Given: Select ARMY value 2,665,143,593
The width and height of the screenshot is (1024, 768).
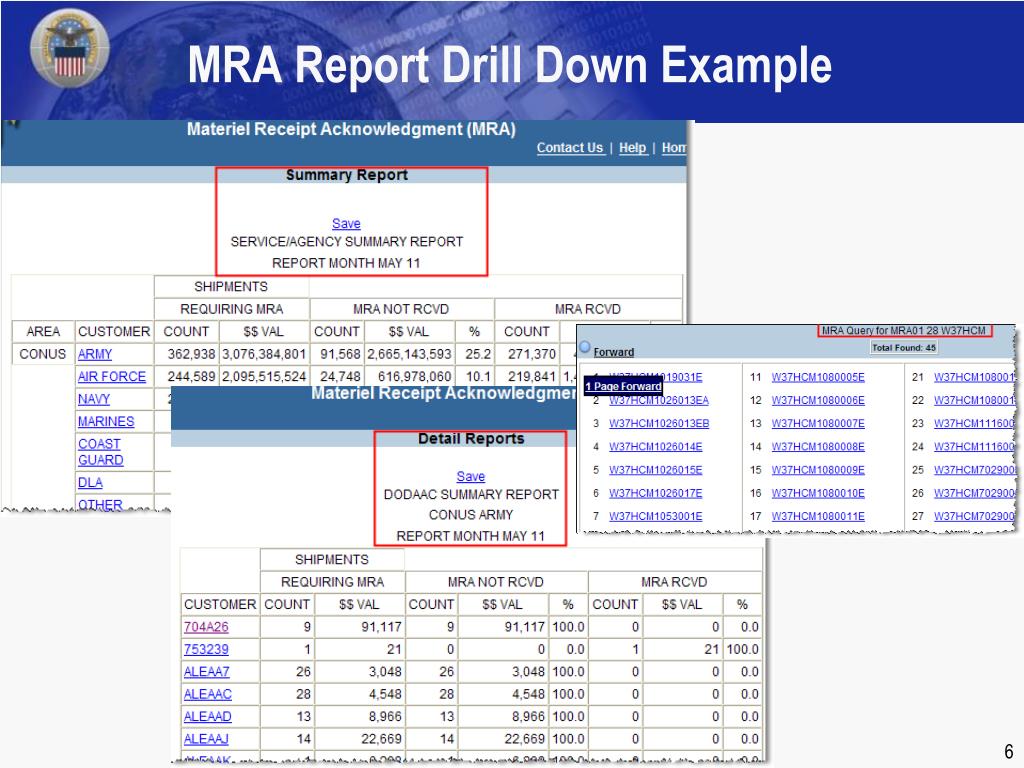Looking at the screenshot, I should click(409, 354).
